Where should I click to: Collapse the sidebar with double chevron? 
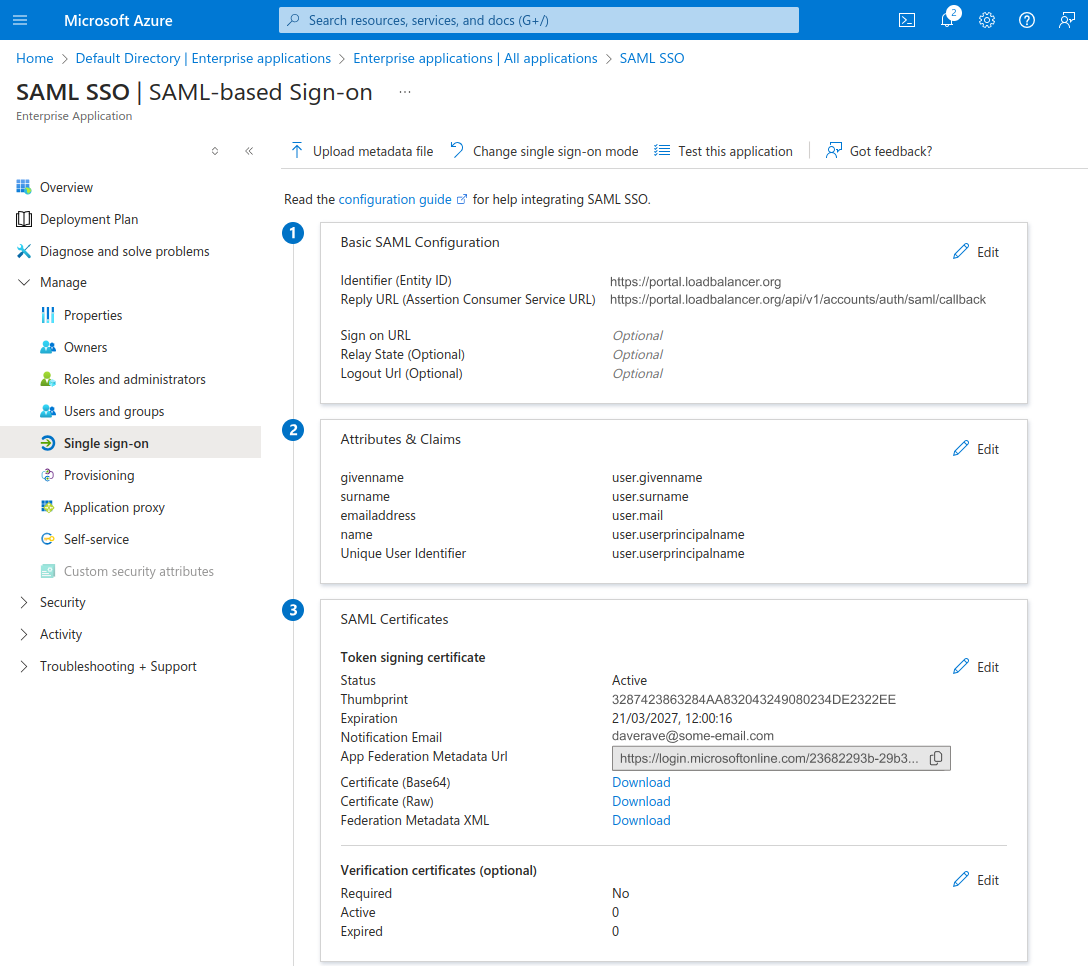(x=249, y=151)
